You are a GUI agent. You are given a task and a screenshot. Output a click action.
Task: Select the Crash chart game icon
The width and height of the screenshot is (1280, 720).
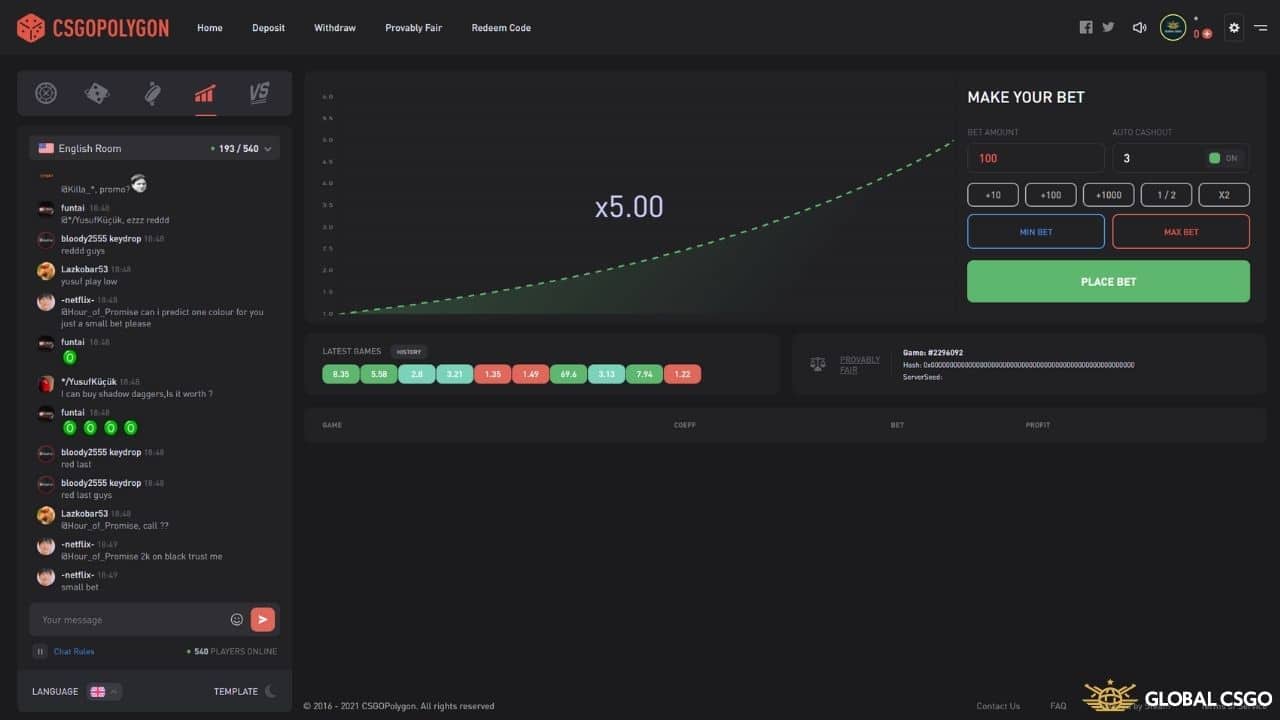205,94
